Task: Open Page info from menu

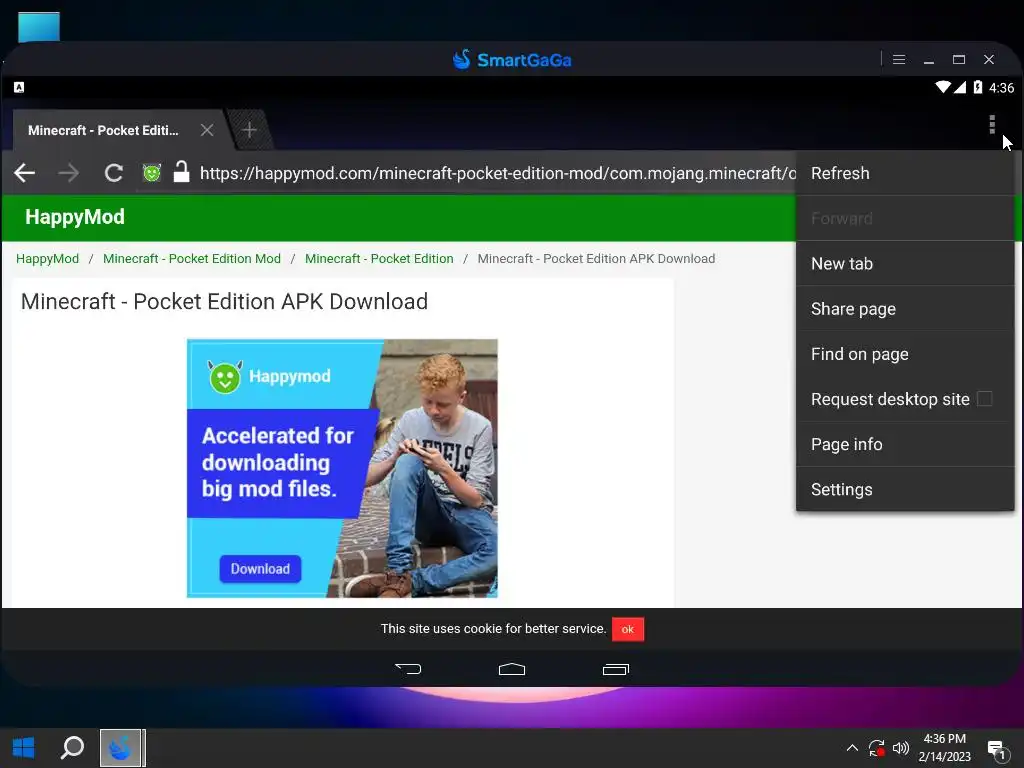Action: (x=905, y=444)
